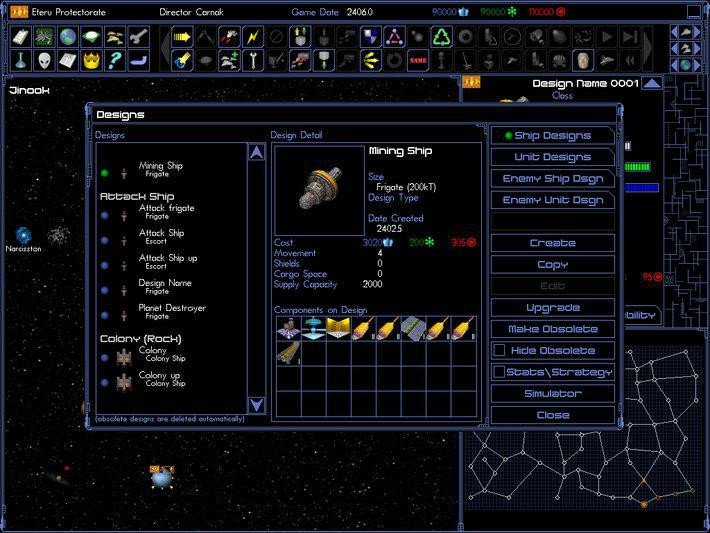Image resolution: width=710 pixels, height=533 pixels.
Task: Expand the command toolbar with left chevron
Action: 165,48
